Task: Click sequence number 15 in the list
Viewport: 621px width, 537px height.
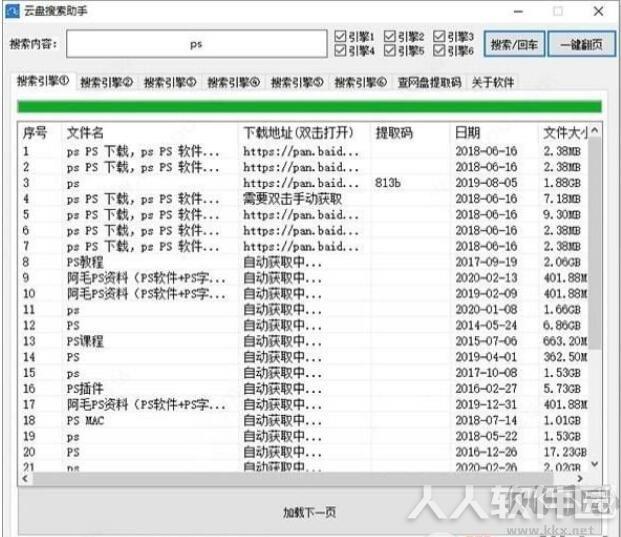Action: pyautogui.click(x=29, y=373)
